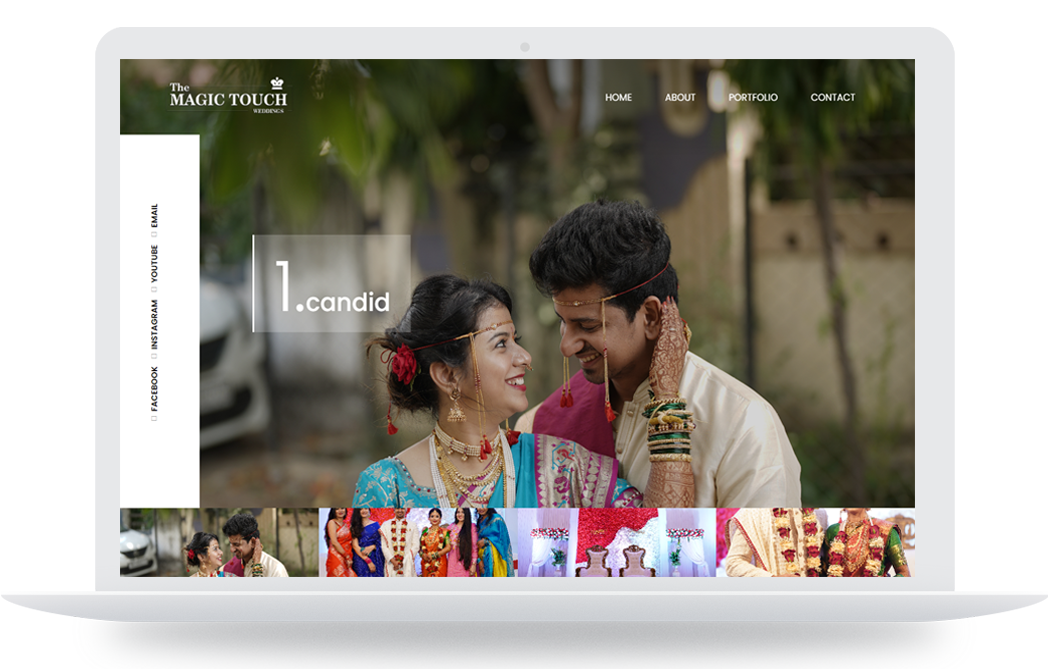Screen dimensions: 1048x669
Task: Go to the About page
Action: [680, 98]
